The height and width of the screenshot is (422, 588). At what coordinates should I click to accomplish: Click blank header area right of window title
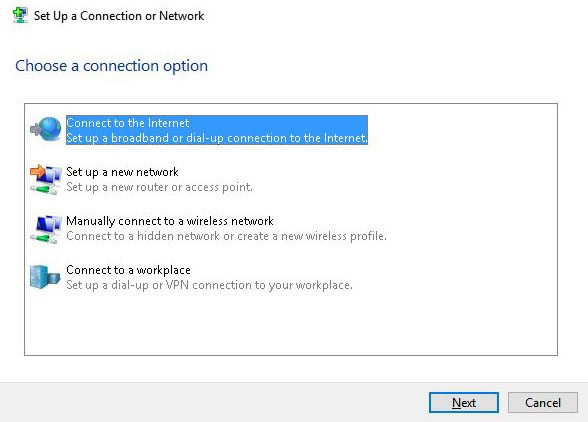point(394,16)
